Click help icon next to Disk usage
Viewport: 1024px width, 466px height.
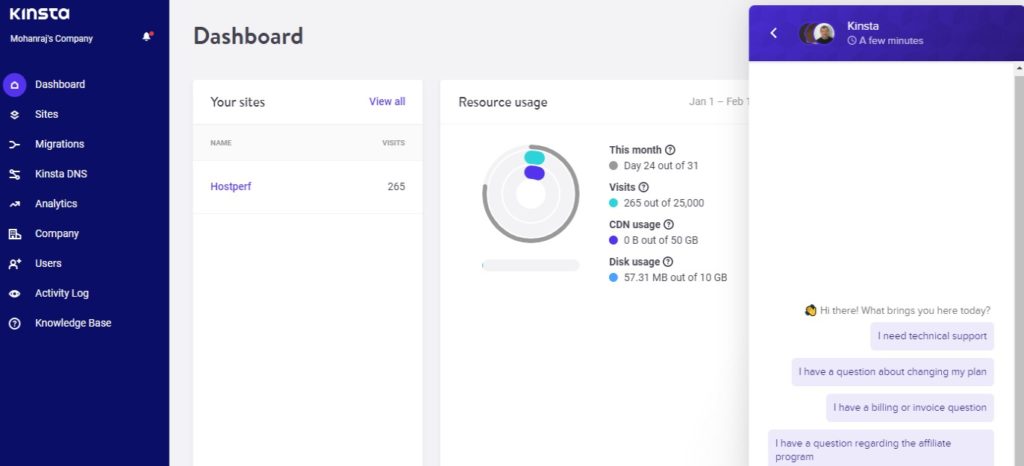click(x=667, y=261)
